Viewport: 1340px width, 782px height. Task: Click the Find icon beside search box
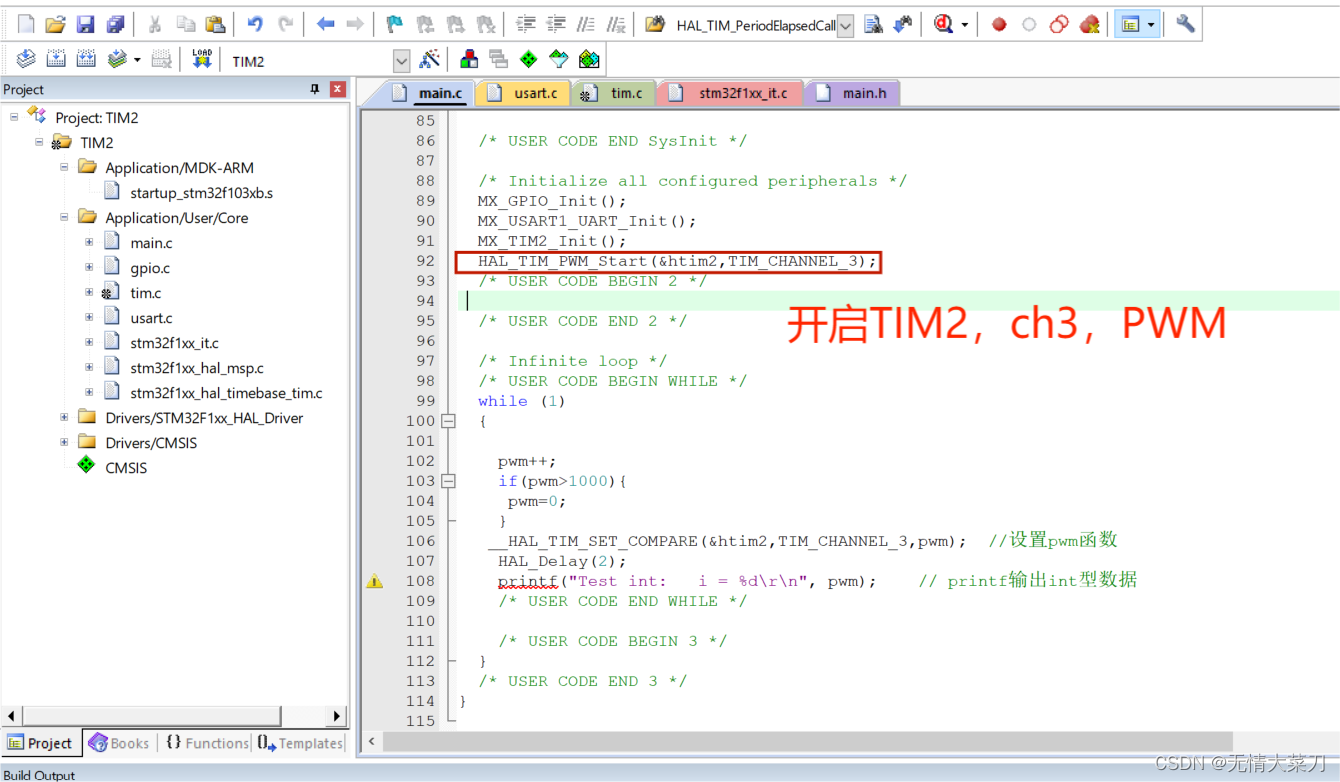(873, 24)
